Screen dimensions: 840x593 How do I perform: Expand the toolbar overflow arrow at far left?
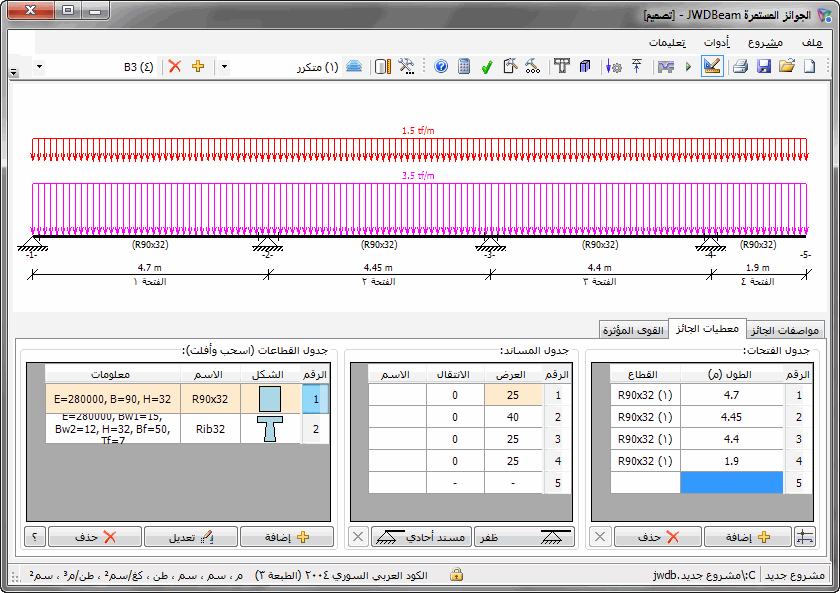[x=13, y=73]
